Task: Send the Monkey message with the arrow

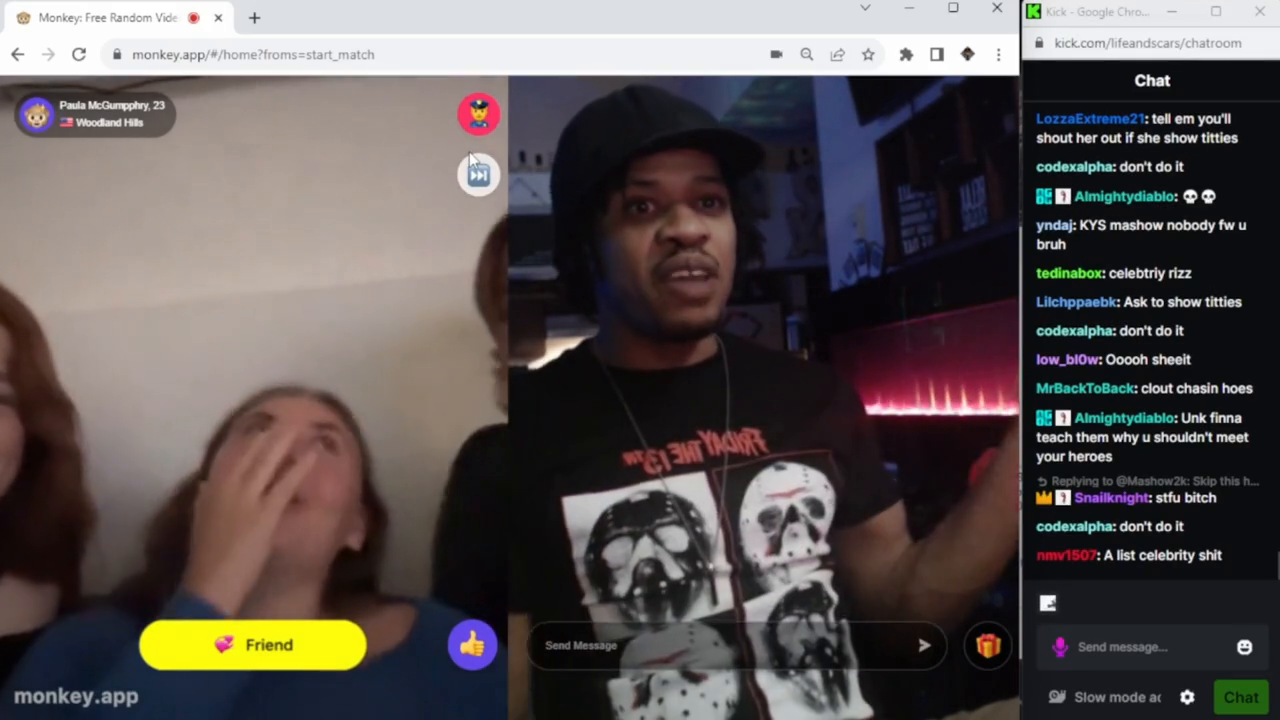Action: (924, 646)
